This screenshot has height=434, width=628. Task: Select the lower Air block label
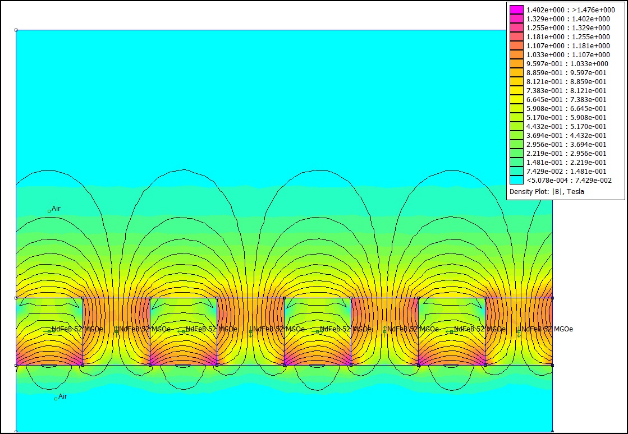[x=61, y=396]
